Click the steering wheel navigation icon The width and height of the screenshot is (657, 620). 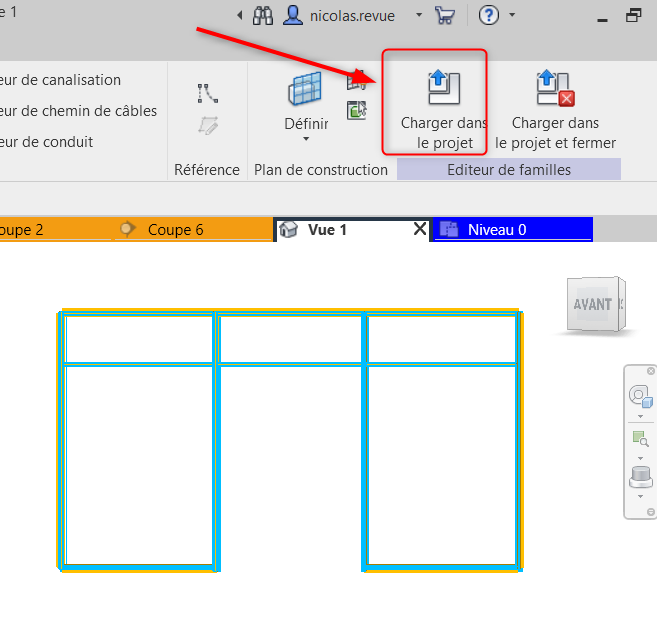(x=640, y=395)
